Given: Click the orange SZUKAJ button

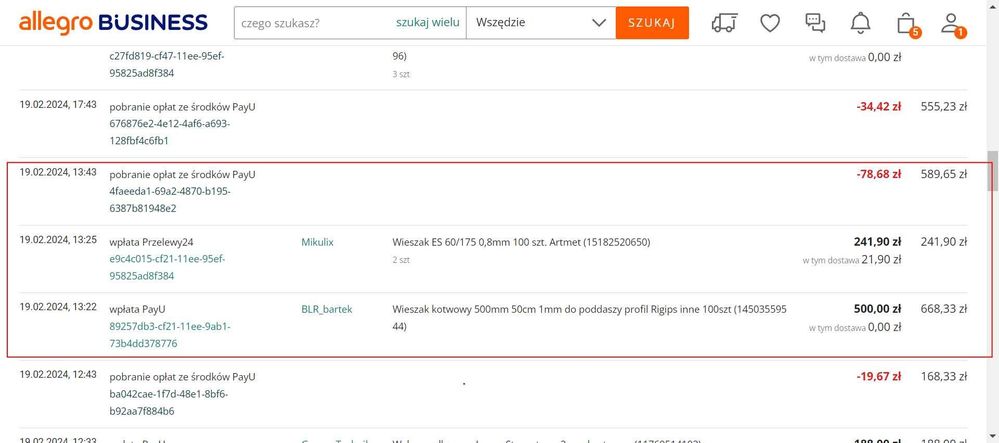Looking at the screenshot, I should (652, 23).
